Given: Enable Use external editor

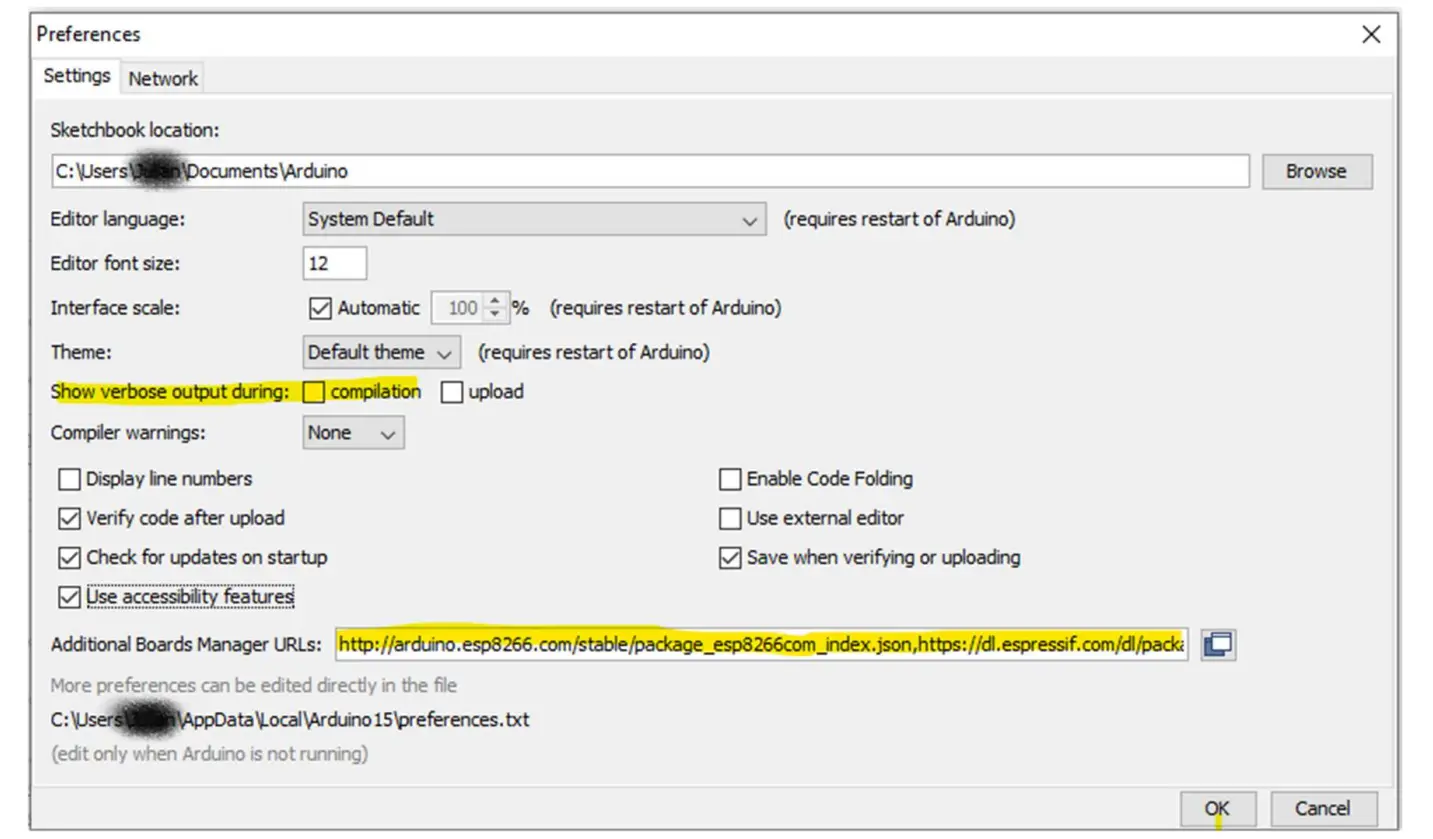Looking at the screenshot, I should tap(729, 518).
